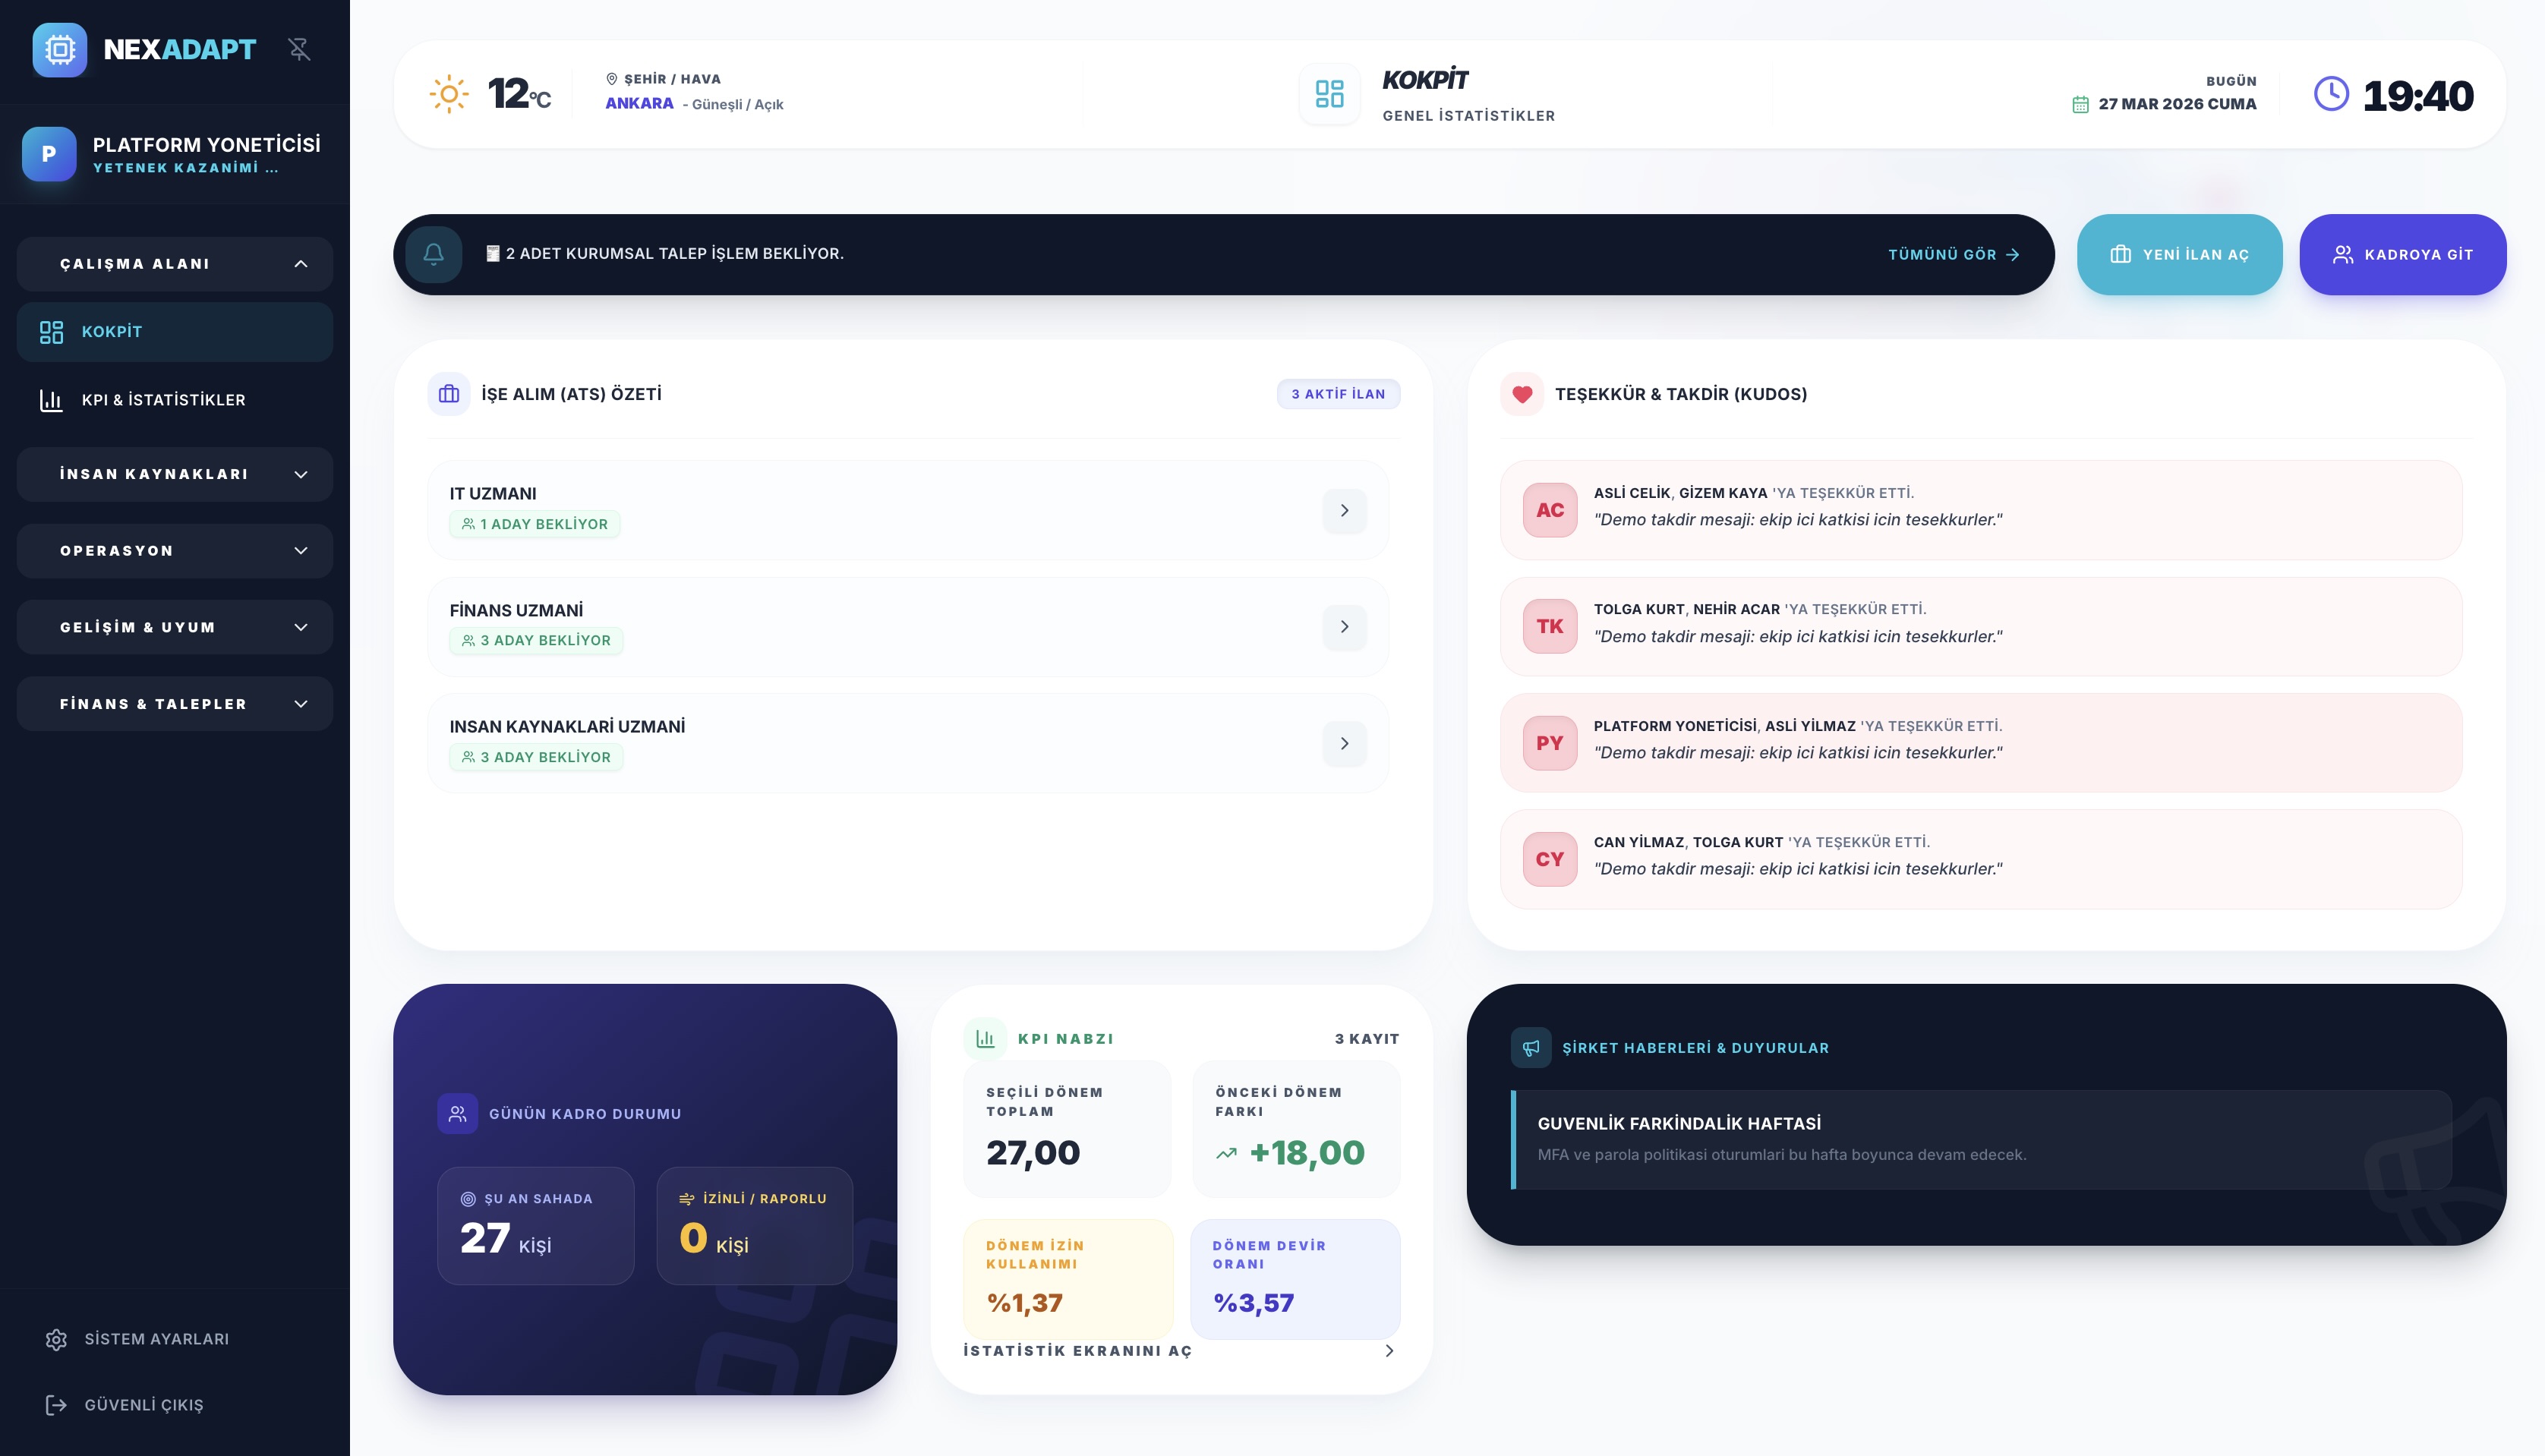The height and width of the screenshot is (1456, 2545).
Task: Click the megaphone icon in company news
Action: coord(1531,1048)
